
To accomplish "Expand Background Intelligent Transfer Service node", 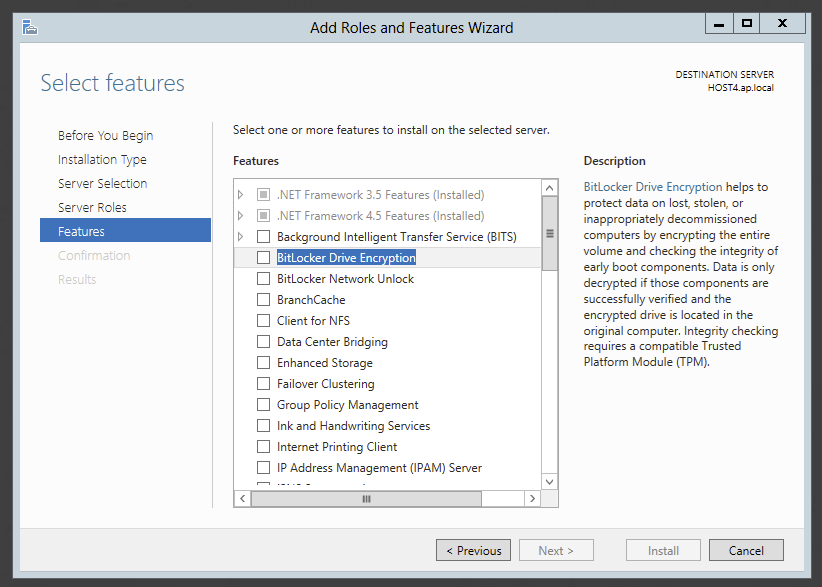I will 241,237.
